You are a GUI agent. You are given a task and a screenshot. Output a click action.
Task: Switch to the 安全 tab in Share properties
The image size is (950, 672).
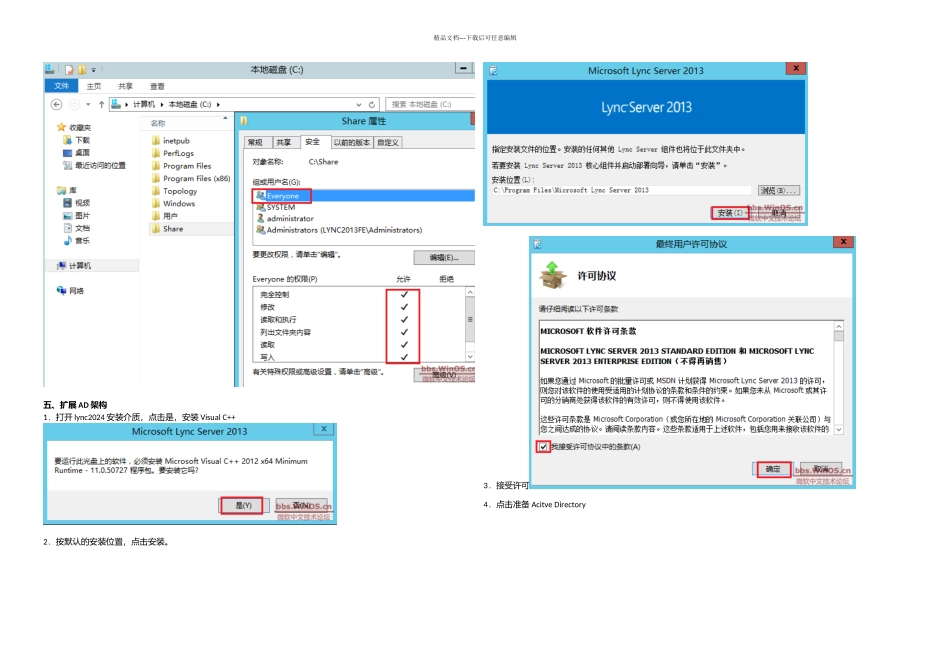coord(313,142)
